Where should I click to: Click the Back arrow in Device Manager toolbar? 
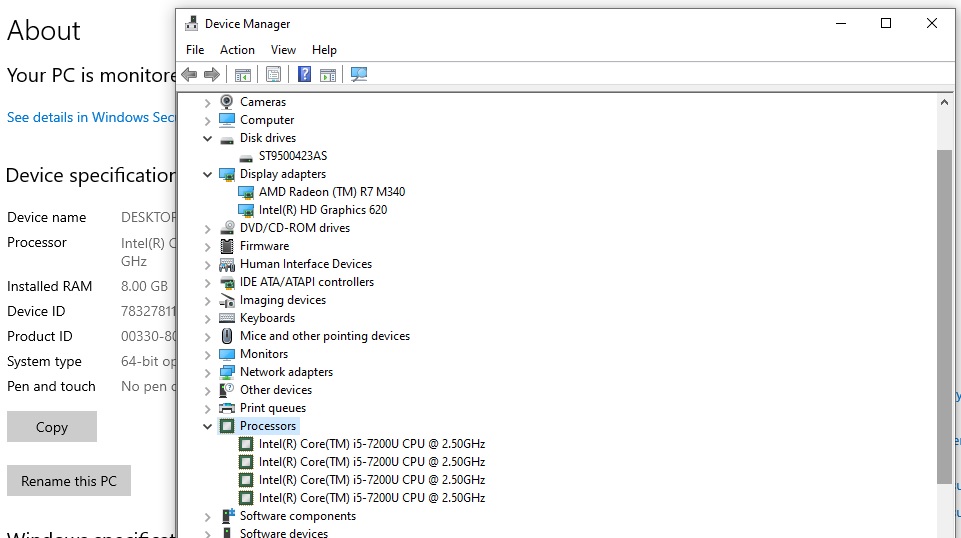click(189, 75)
